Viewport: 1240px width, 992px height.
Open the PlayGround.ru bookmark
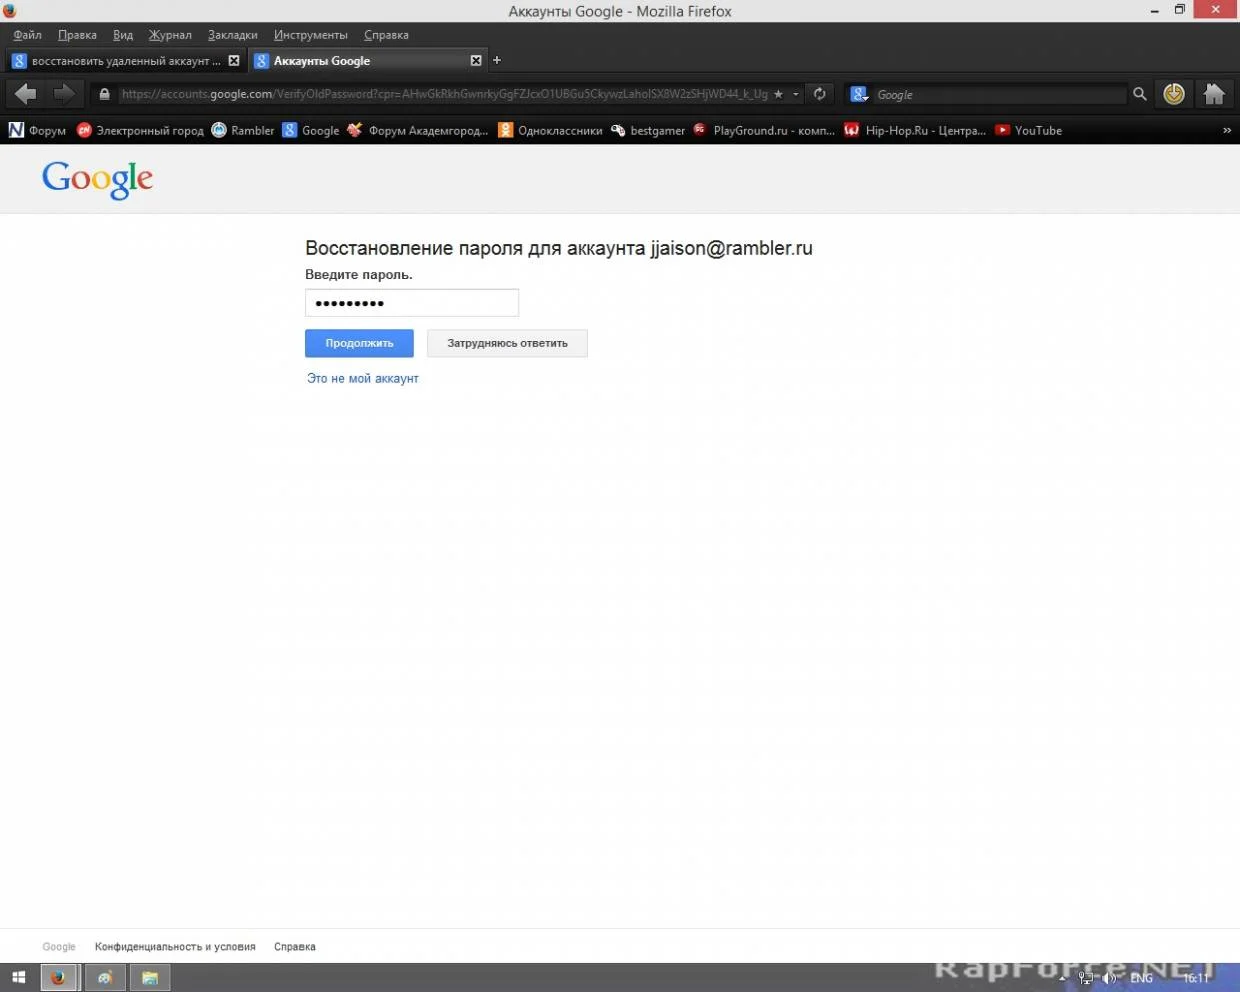(764, 130)
